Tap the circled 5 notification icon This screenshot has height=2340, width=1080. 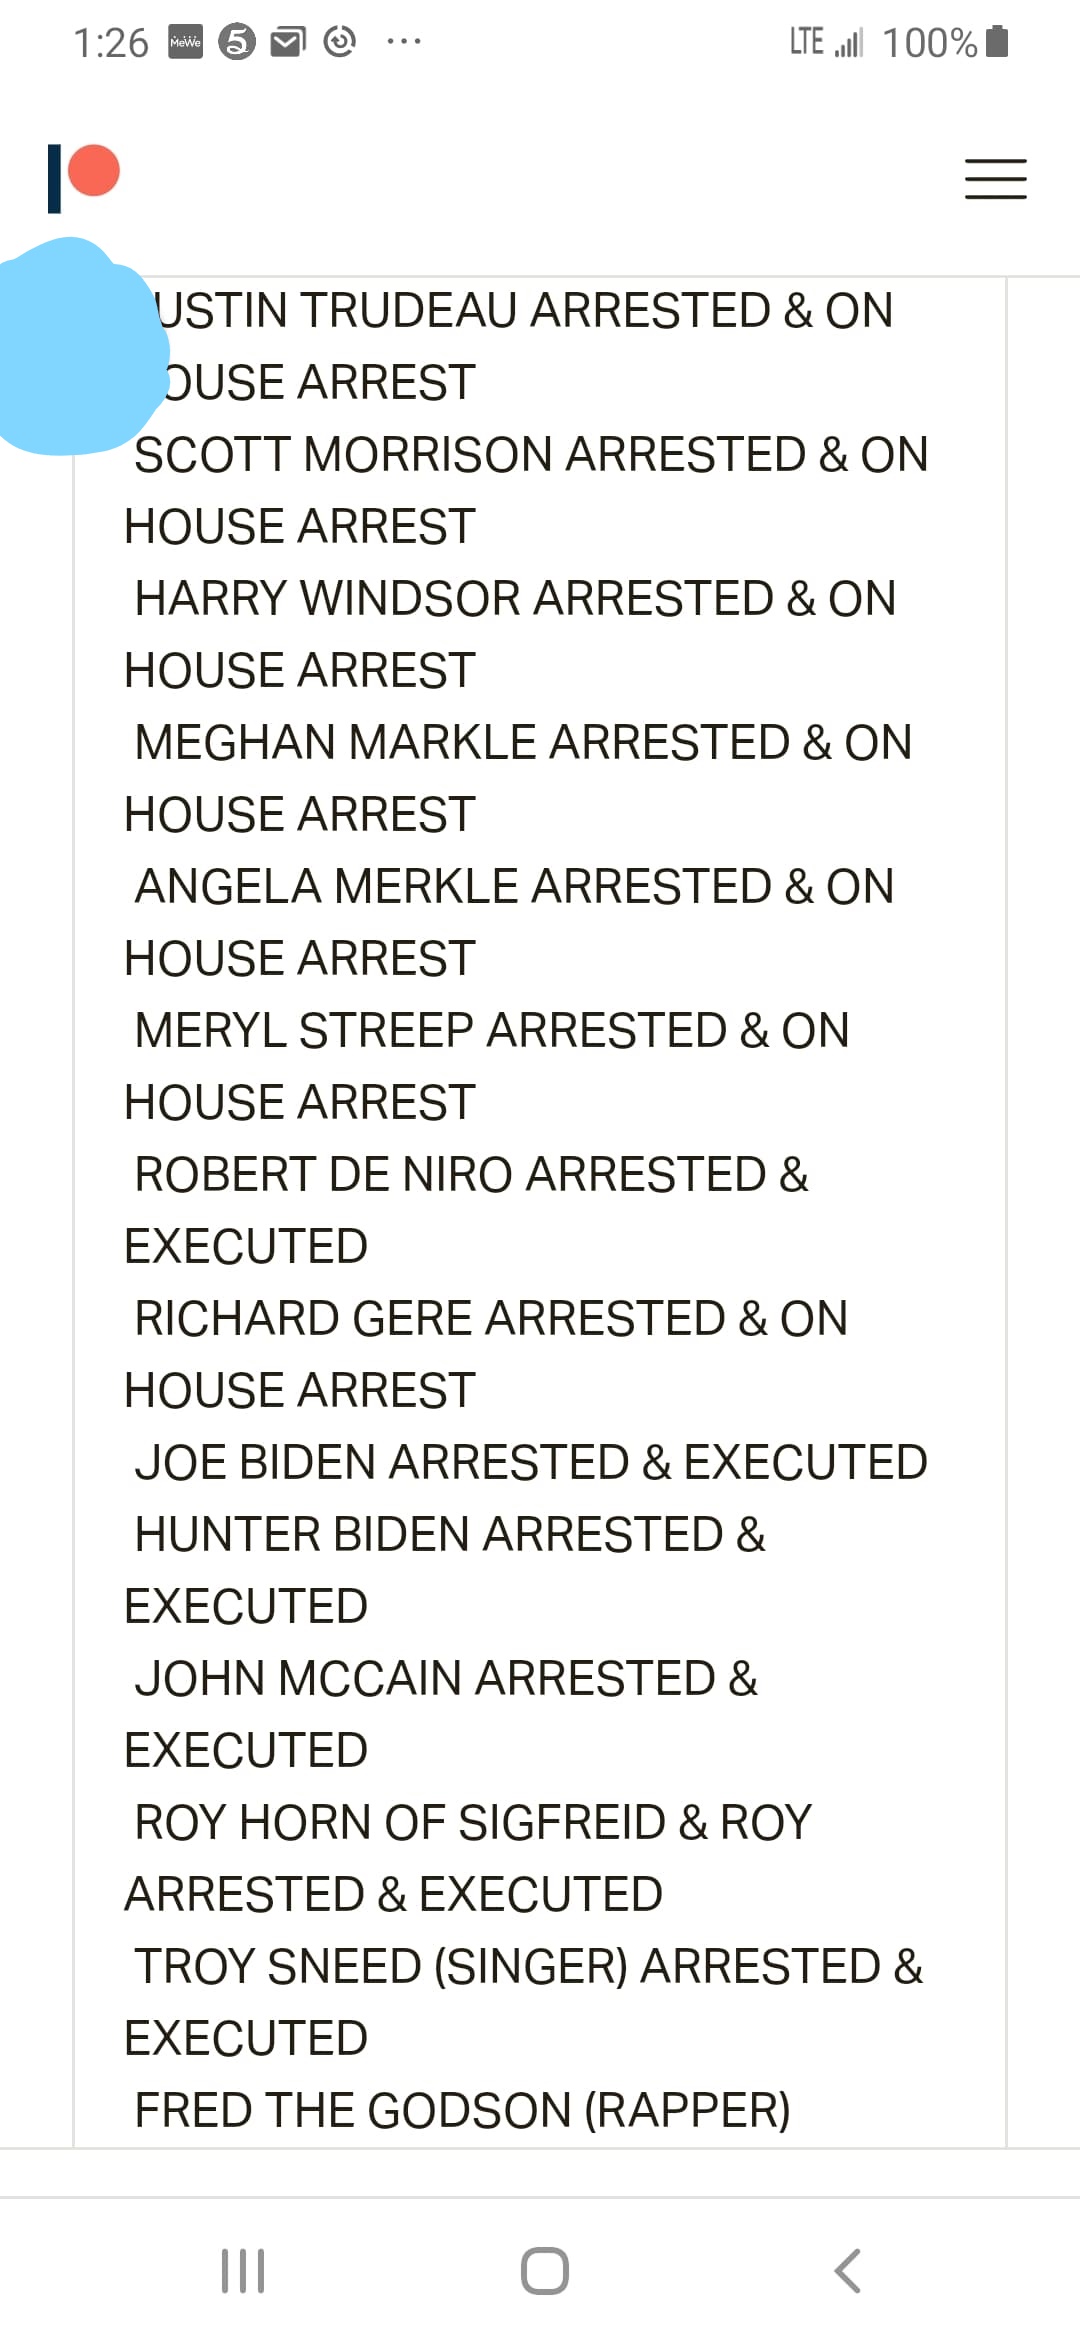click(x=237, y=42)
